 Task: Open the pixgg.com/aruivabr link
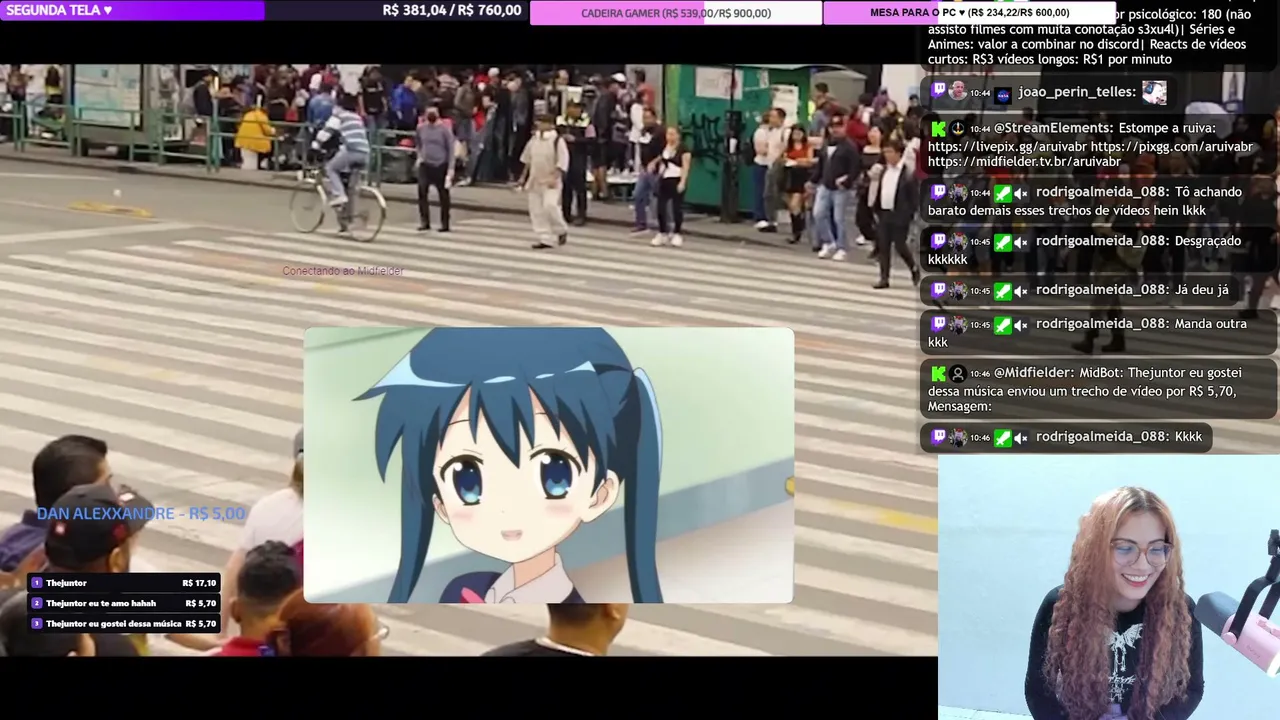point(1172,146)
